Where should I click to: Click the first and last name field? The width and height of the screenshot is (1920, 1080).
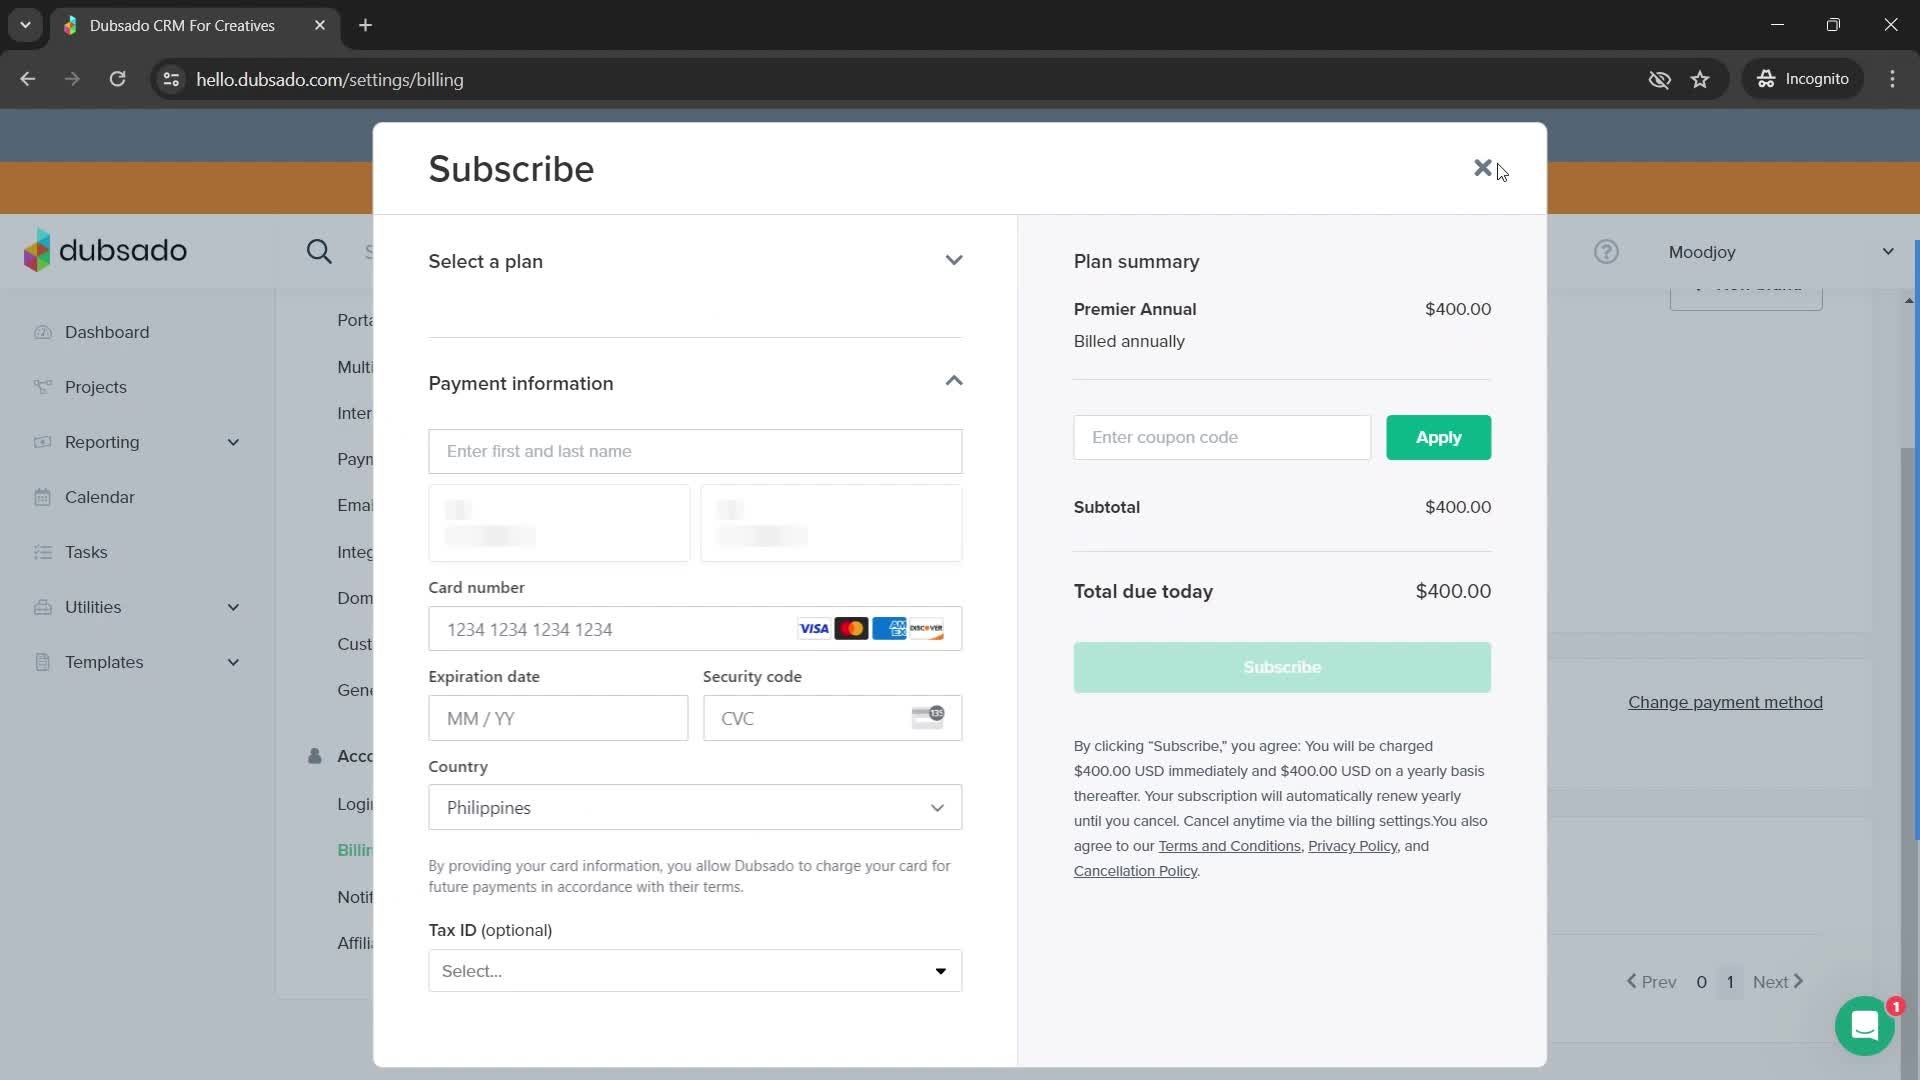tap(695, 451)
